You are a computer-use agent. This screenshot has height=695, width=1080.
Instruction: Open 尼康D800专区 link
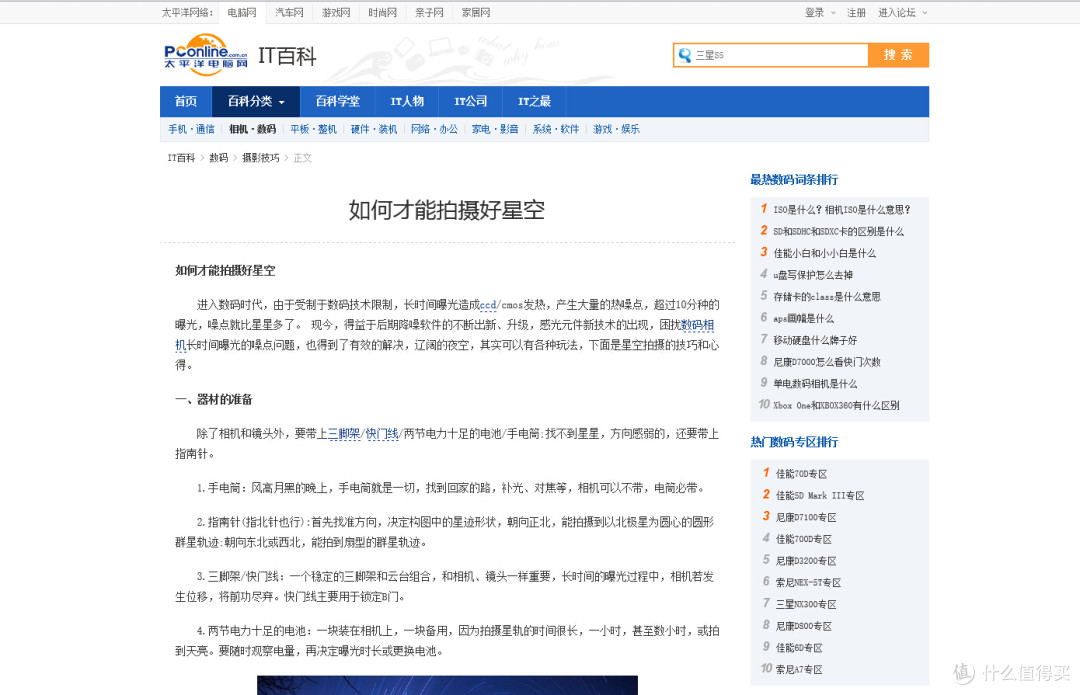pos(804,626)
